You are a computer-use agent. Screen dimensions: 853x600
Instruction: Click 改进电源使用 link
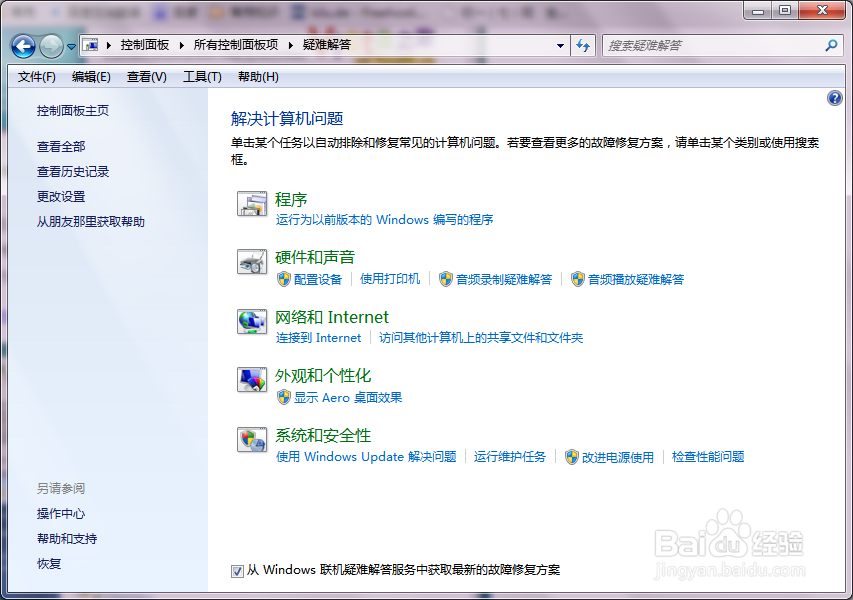point(618,457)
